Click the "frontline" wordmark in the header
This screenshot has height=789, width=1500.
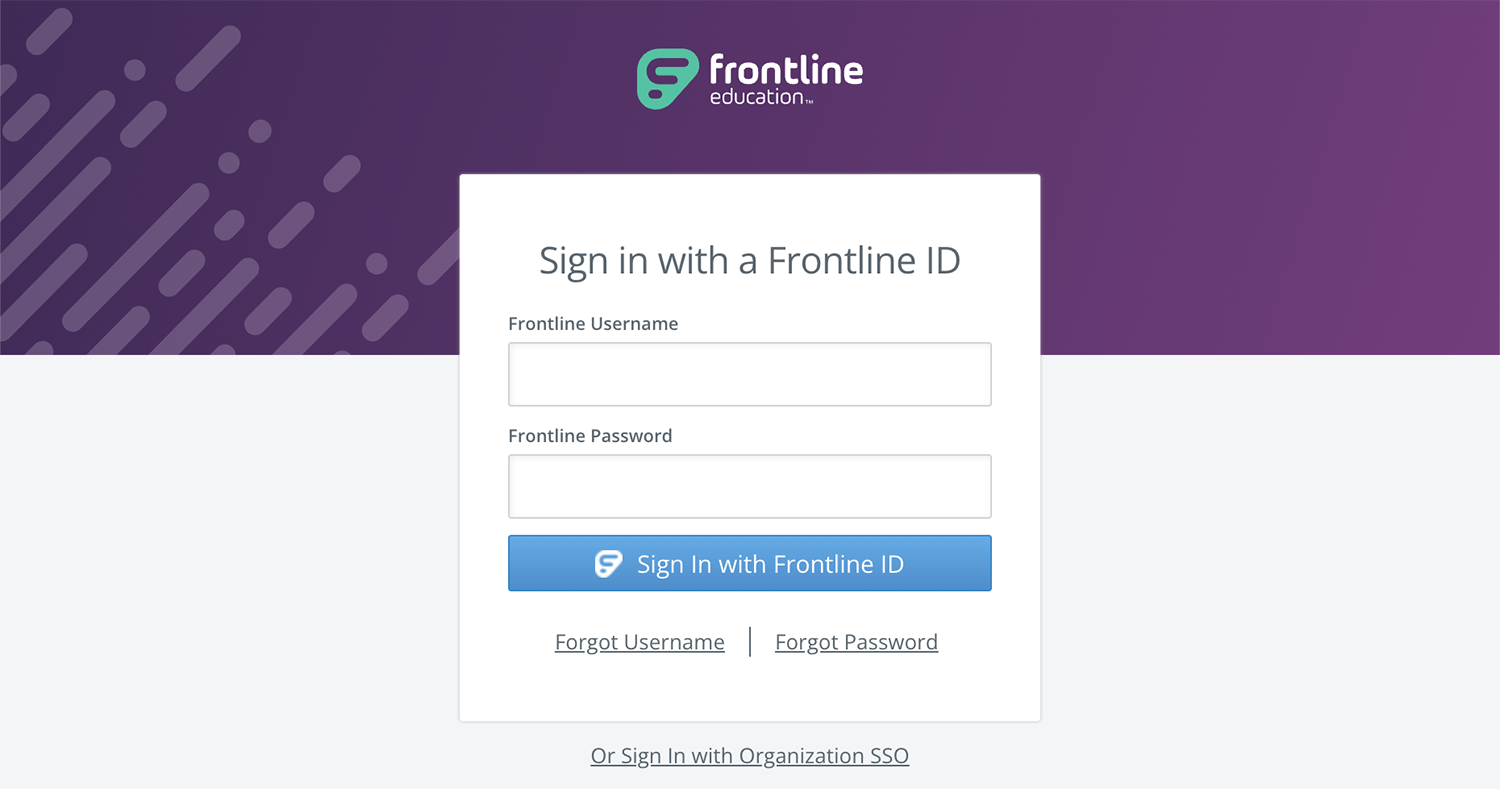click(x=786, y=70)
